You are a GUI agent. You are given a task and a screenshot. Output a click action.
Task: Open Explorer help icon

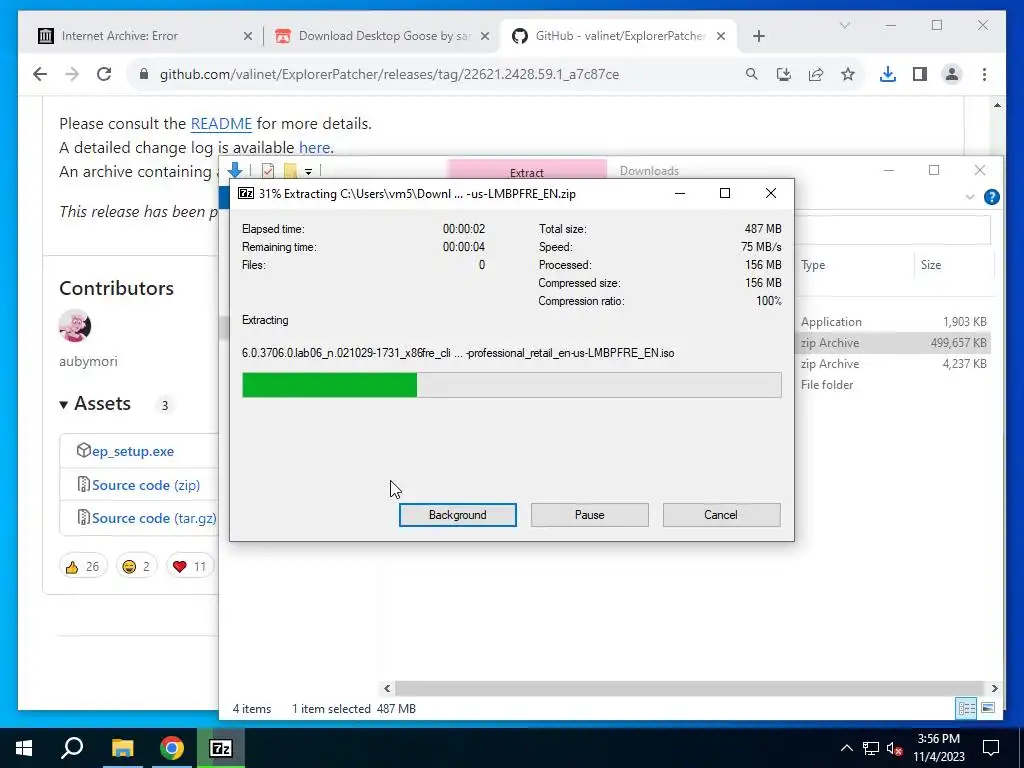(991, 197)
